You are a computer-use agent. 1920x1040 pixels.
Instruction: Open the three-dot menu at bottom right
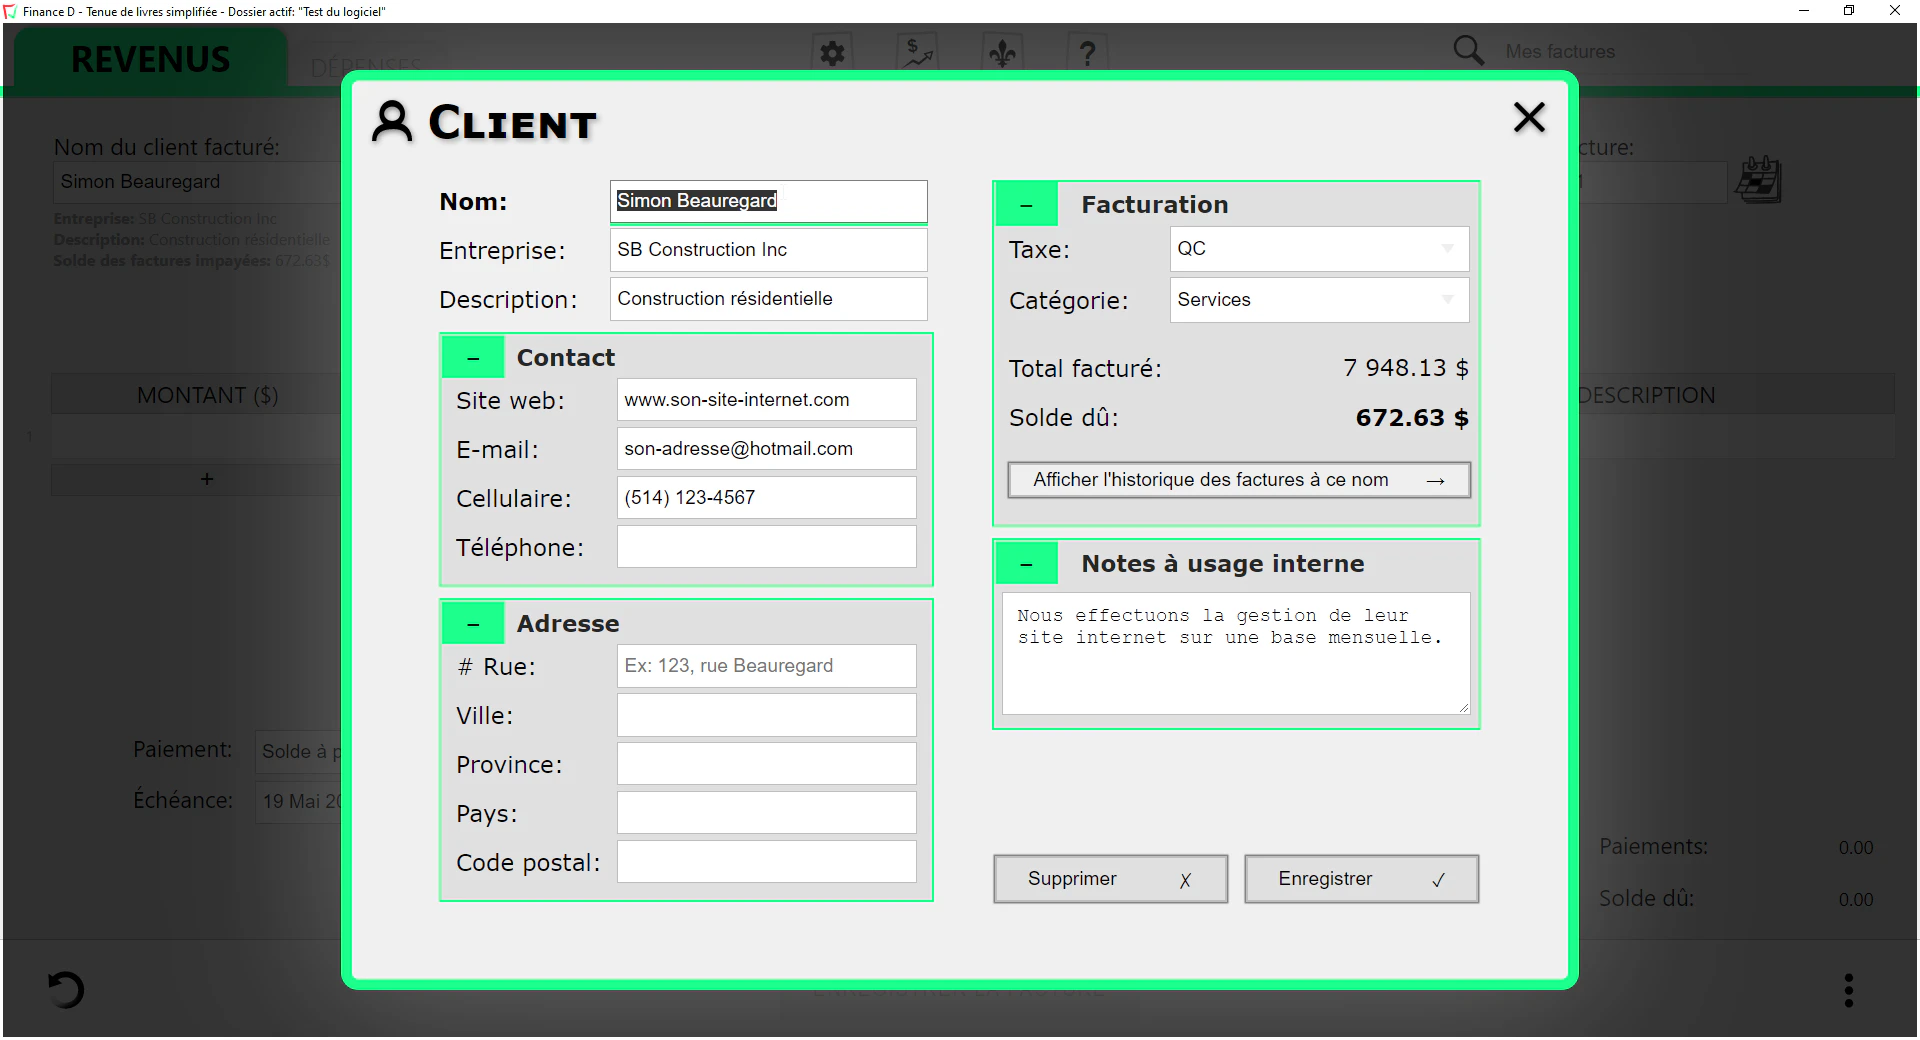pyautogui.click(x=1847, y=990)
